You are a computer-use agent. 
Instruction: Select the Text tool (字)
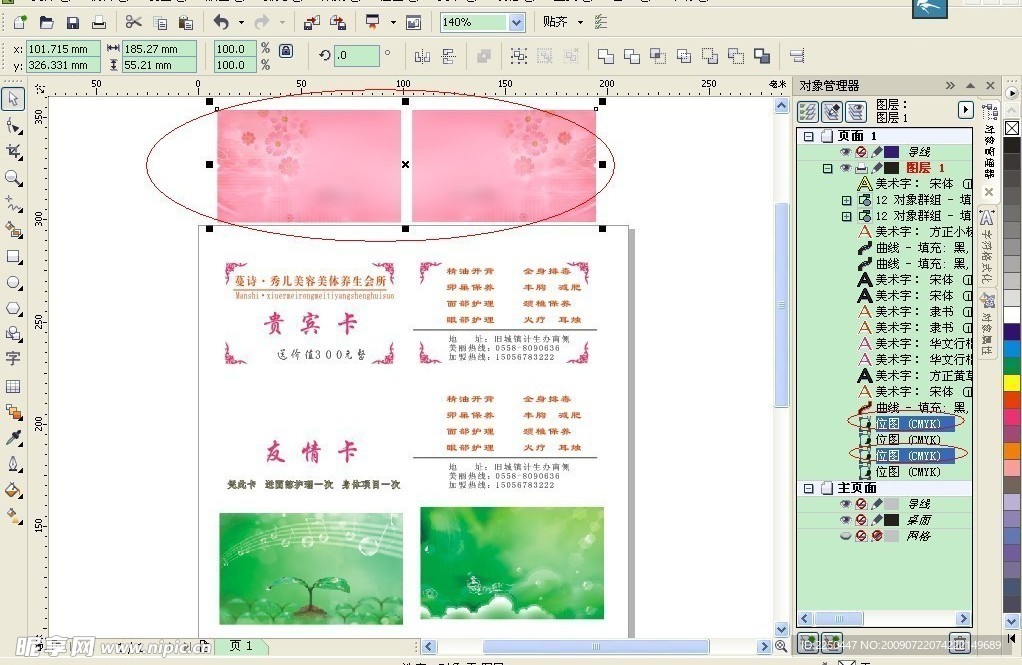click(13, 358)
